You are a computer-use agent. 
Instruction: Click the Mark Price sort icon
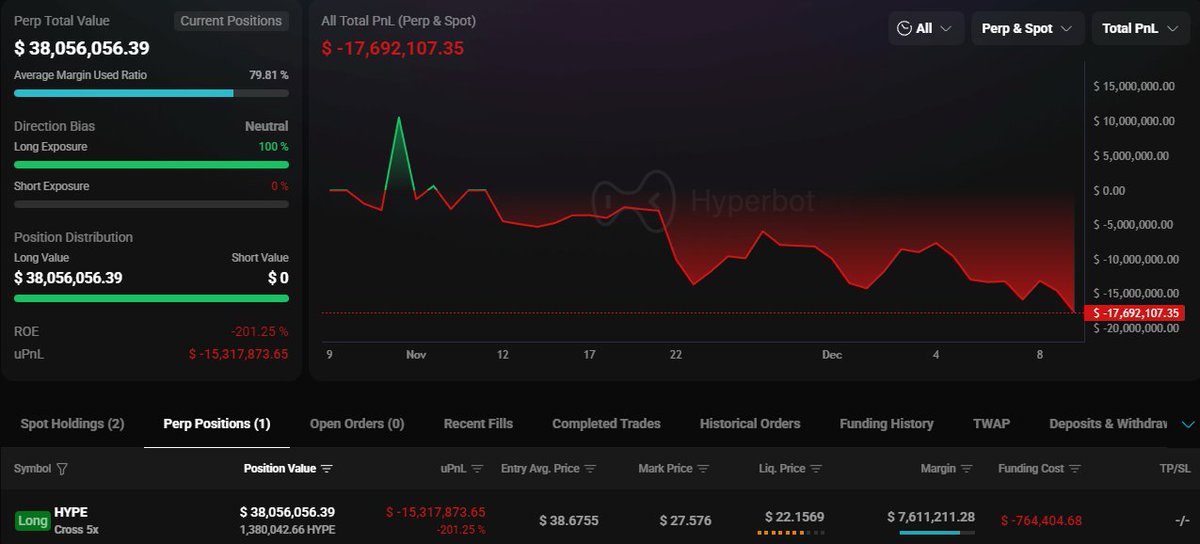[703, 469]
